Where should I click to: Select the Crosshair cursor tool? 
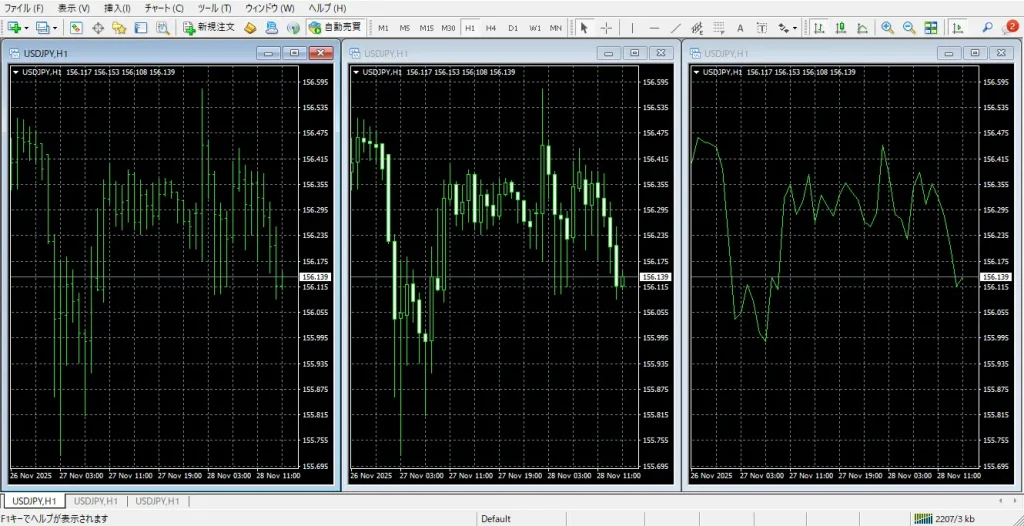coord(607,28)
